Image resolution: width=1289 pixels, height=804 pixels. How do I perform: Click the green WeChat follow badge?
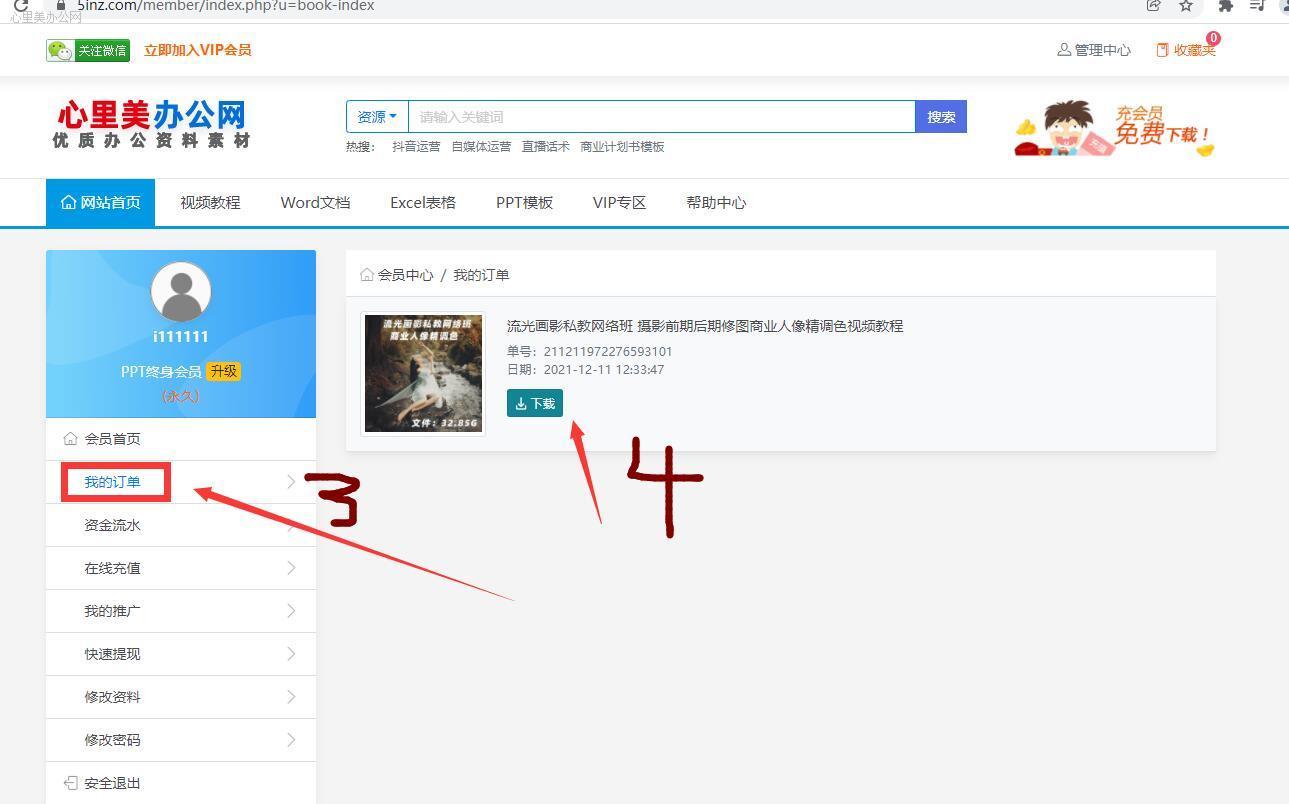(88, 50)
